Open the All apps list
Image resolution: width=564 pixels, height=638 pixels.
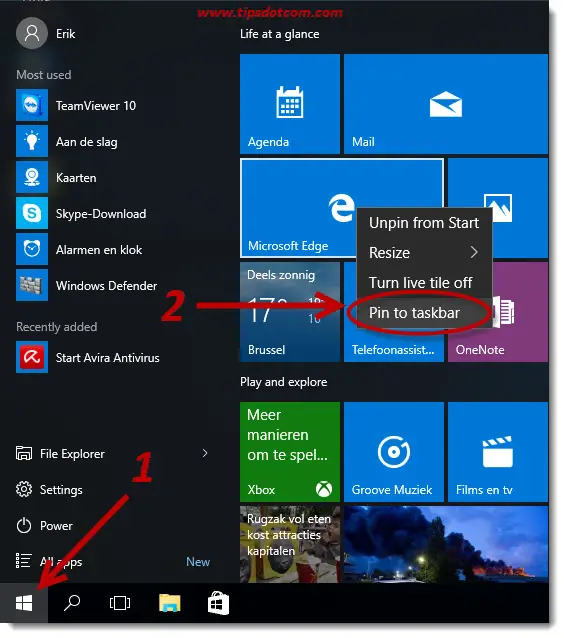point(61,562)
